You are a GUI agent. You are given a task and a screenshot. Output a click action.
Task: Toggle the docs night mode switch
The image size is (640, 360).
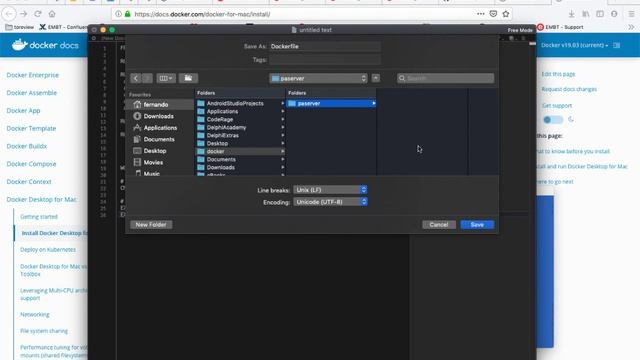[553, 120]
